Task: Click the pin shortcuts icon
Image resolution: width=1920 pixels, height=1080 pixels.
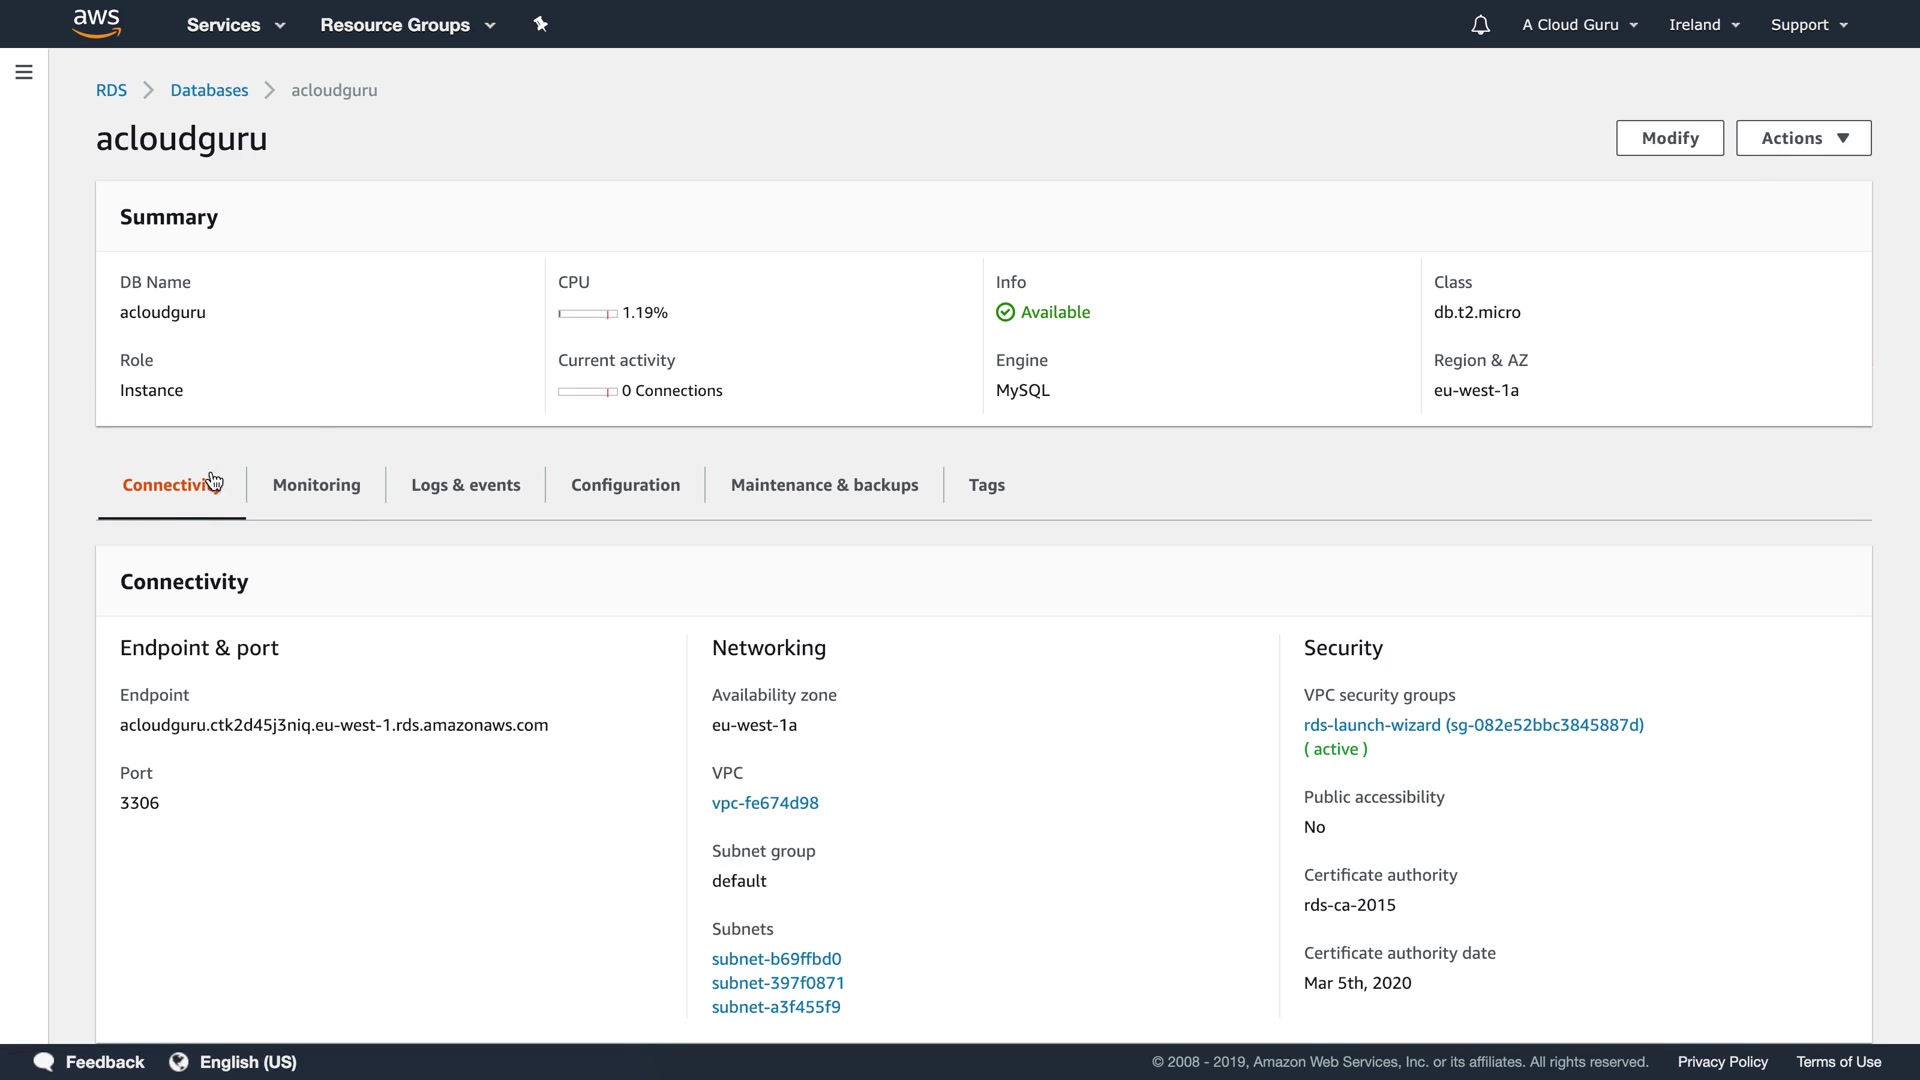Action: (x=541, y=24)
